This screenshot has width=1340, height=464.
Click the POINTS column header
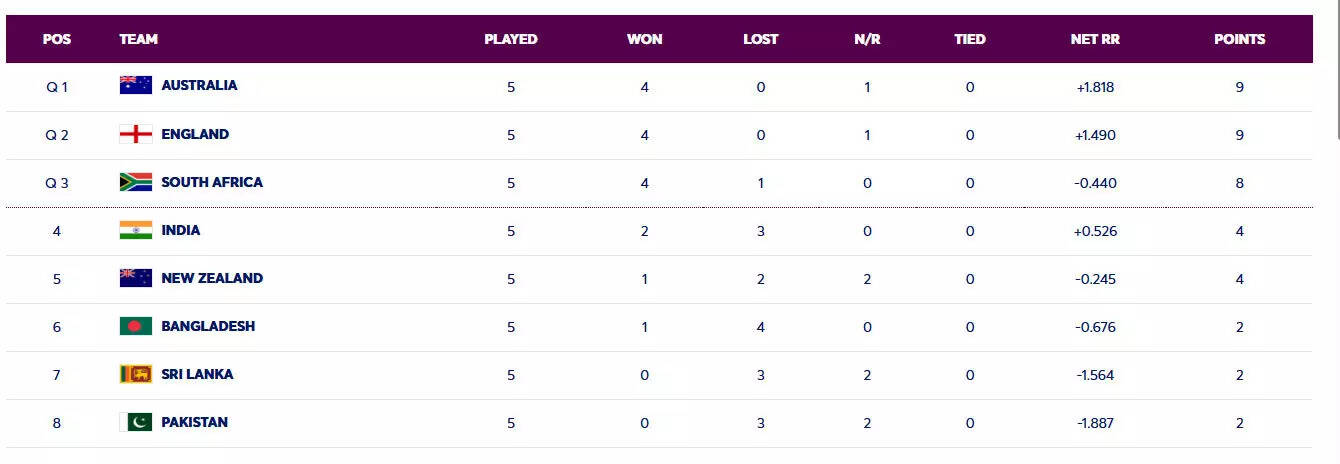pos(1239,39)
